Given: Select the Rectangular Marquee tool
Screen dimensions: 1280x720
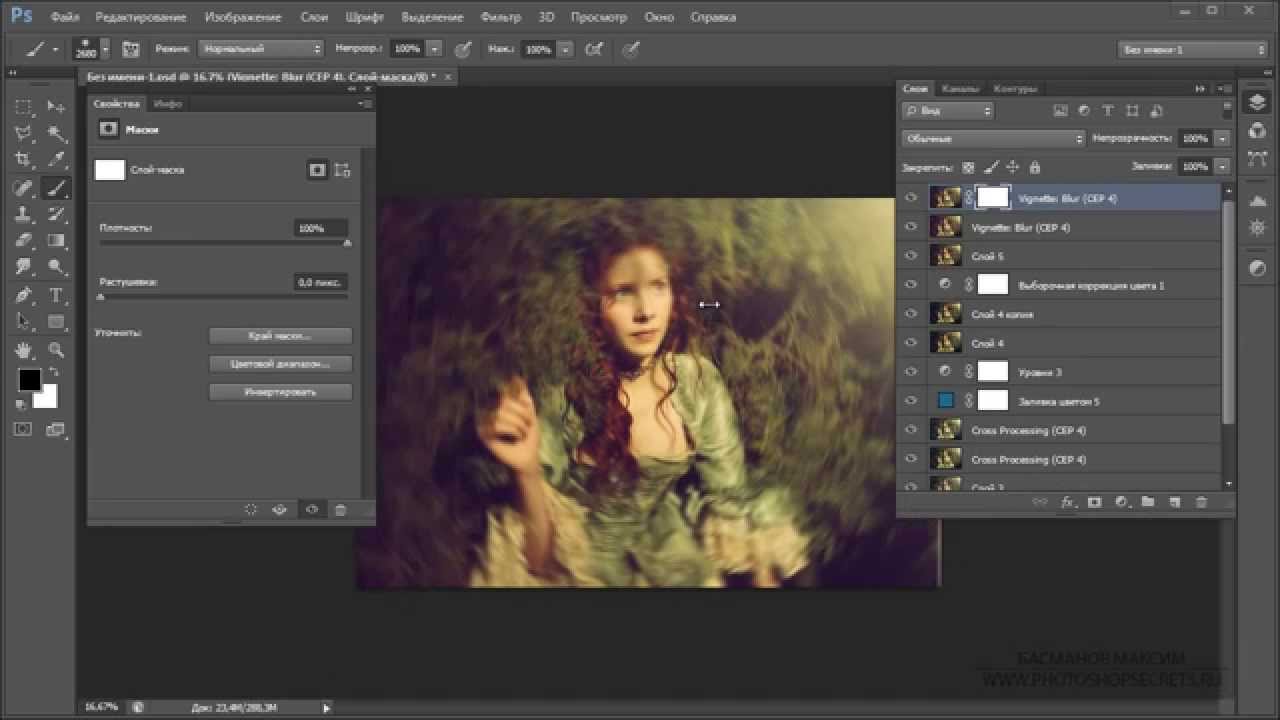Looking at the screenshot, I should coord(23,106).
